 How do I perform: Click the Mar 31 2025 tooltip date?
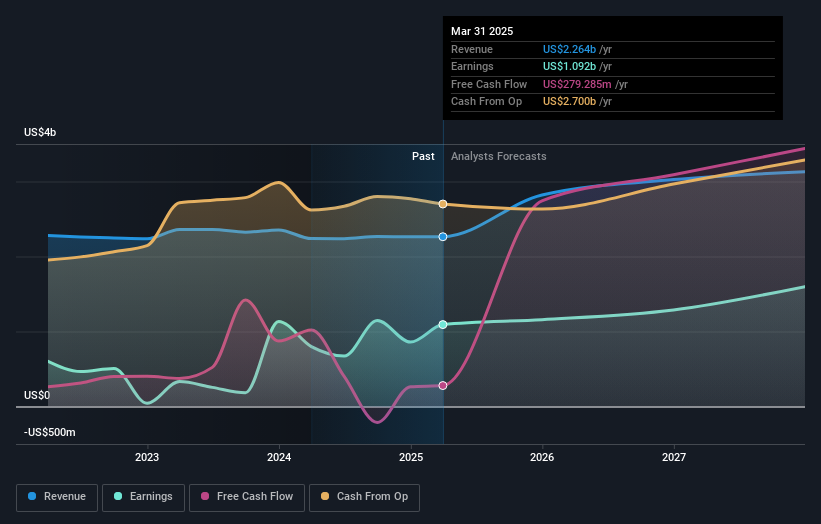(482, 31)
